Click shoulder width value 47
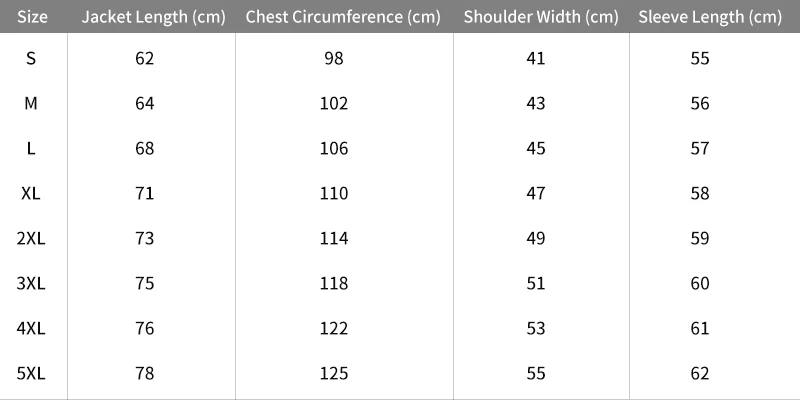The width and height of the screenshot is (800, 400). click(536, 193)
